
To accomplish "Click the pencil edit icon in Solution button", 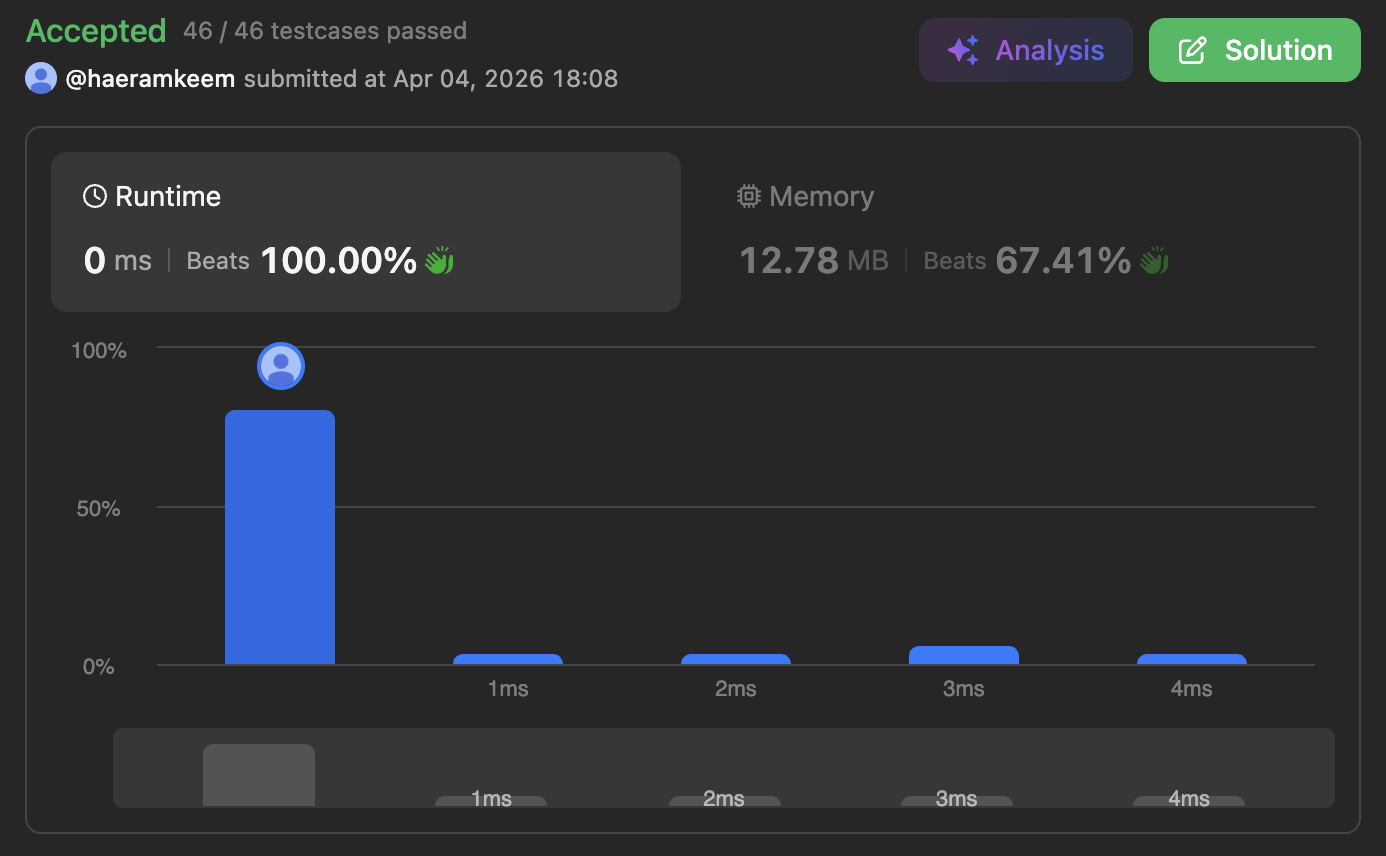I will [1192, 50].
